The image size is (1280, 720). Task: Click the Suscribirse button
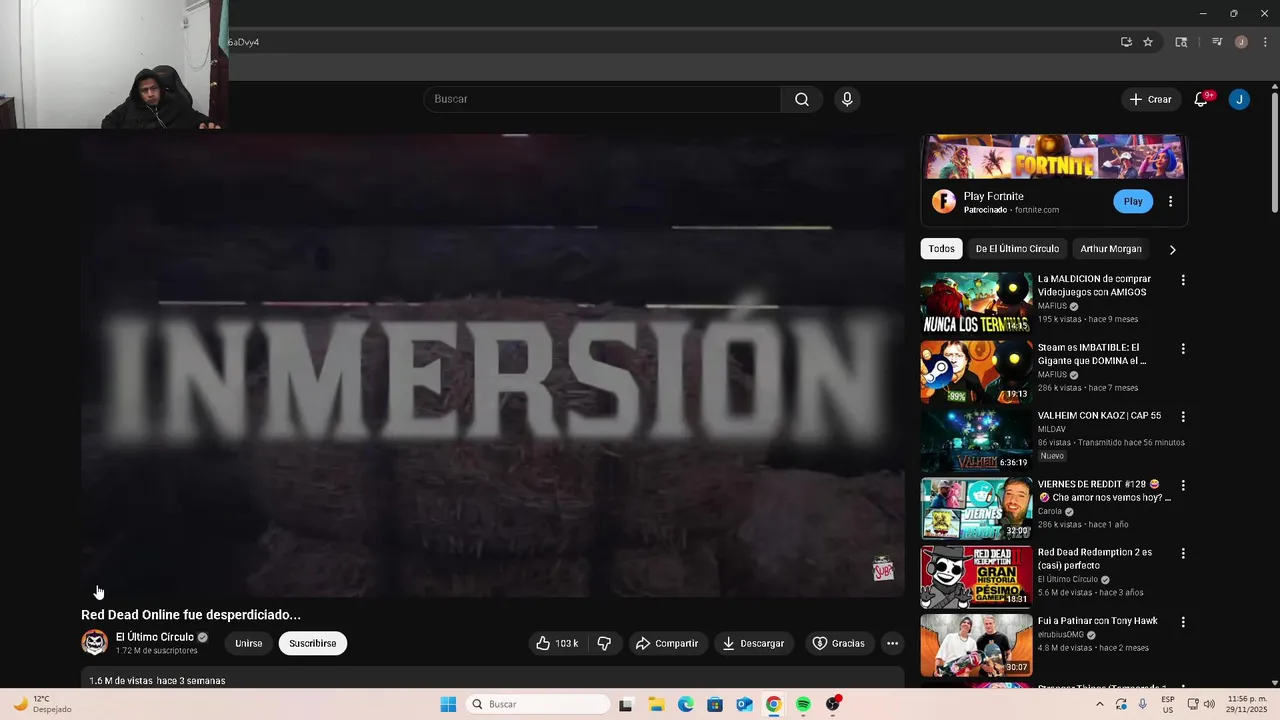tap(313, 643)
